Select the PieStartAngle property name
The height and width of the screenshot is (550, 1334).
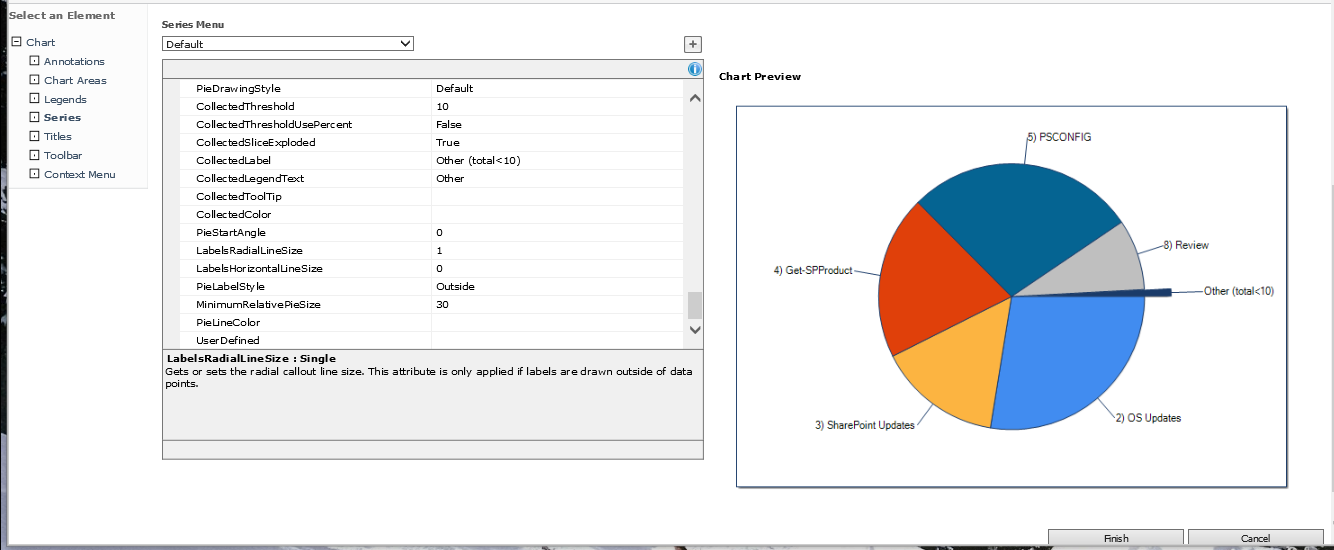pyautogui.click(x=231, y=232)
